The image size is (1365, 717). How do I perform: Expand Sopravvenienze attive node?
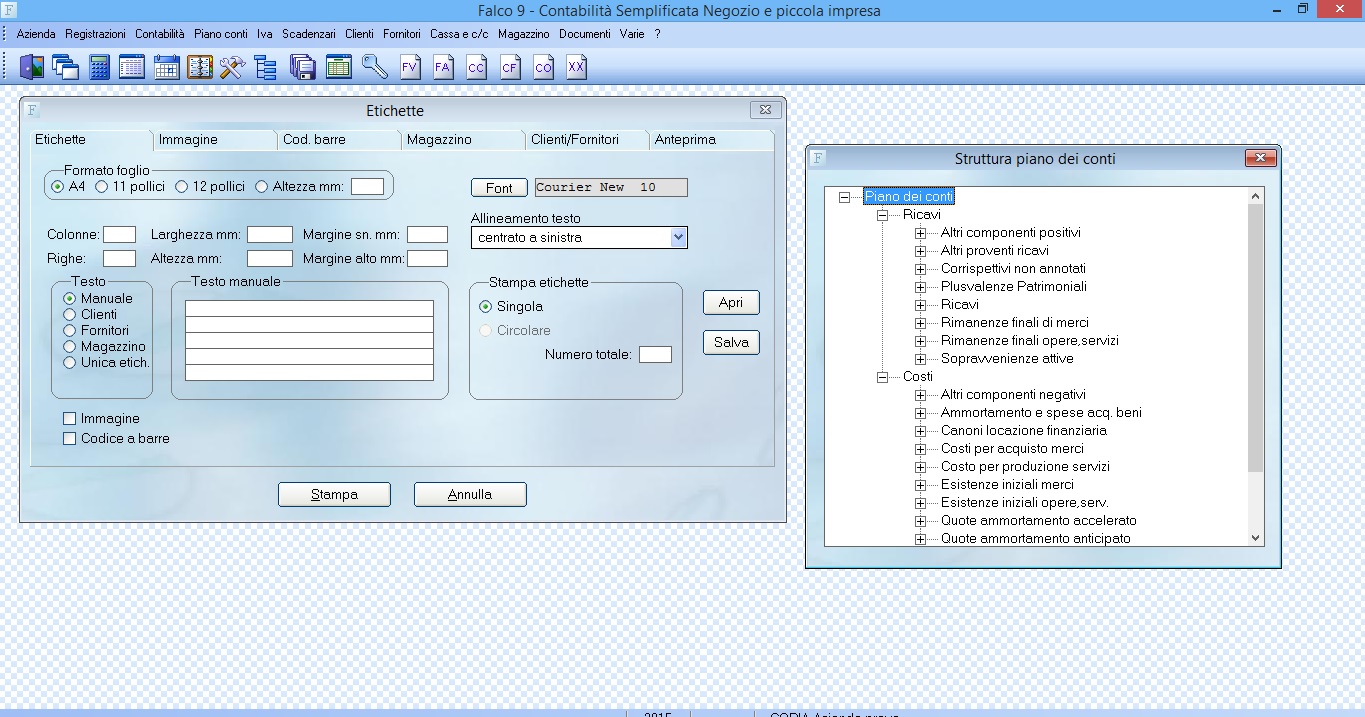tap(920, 359)
